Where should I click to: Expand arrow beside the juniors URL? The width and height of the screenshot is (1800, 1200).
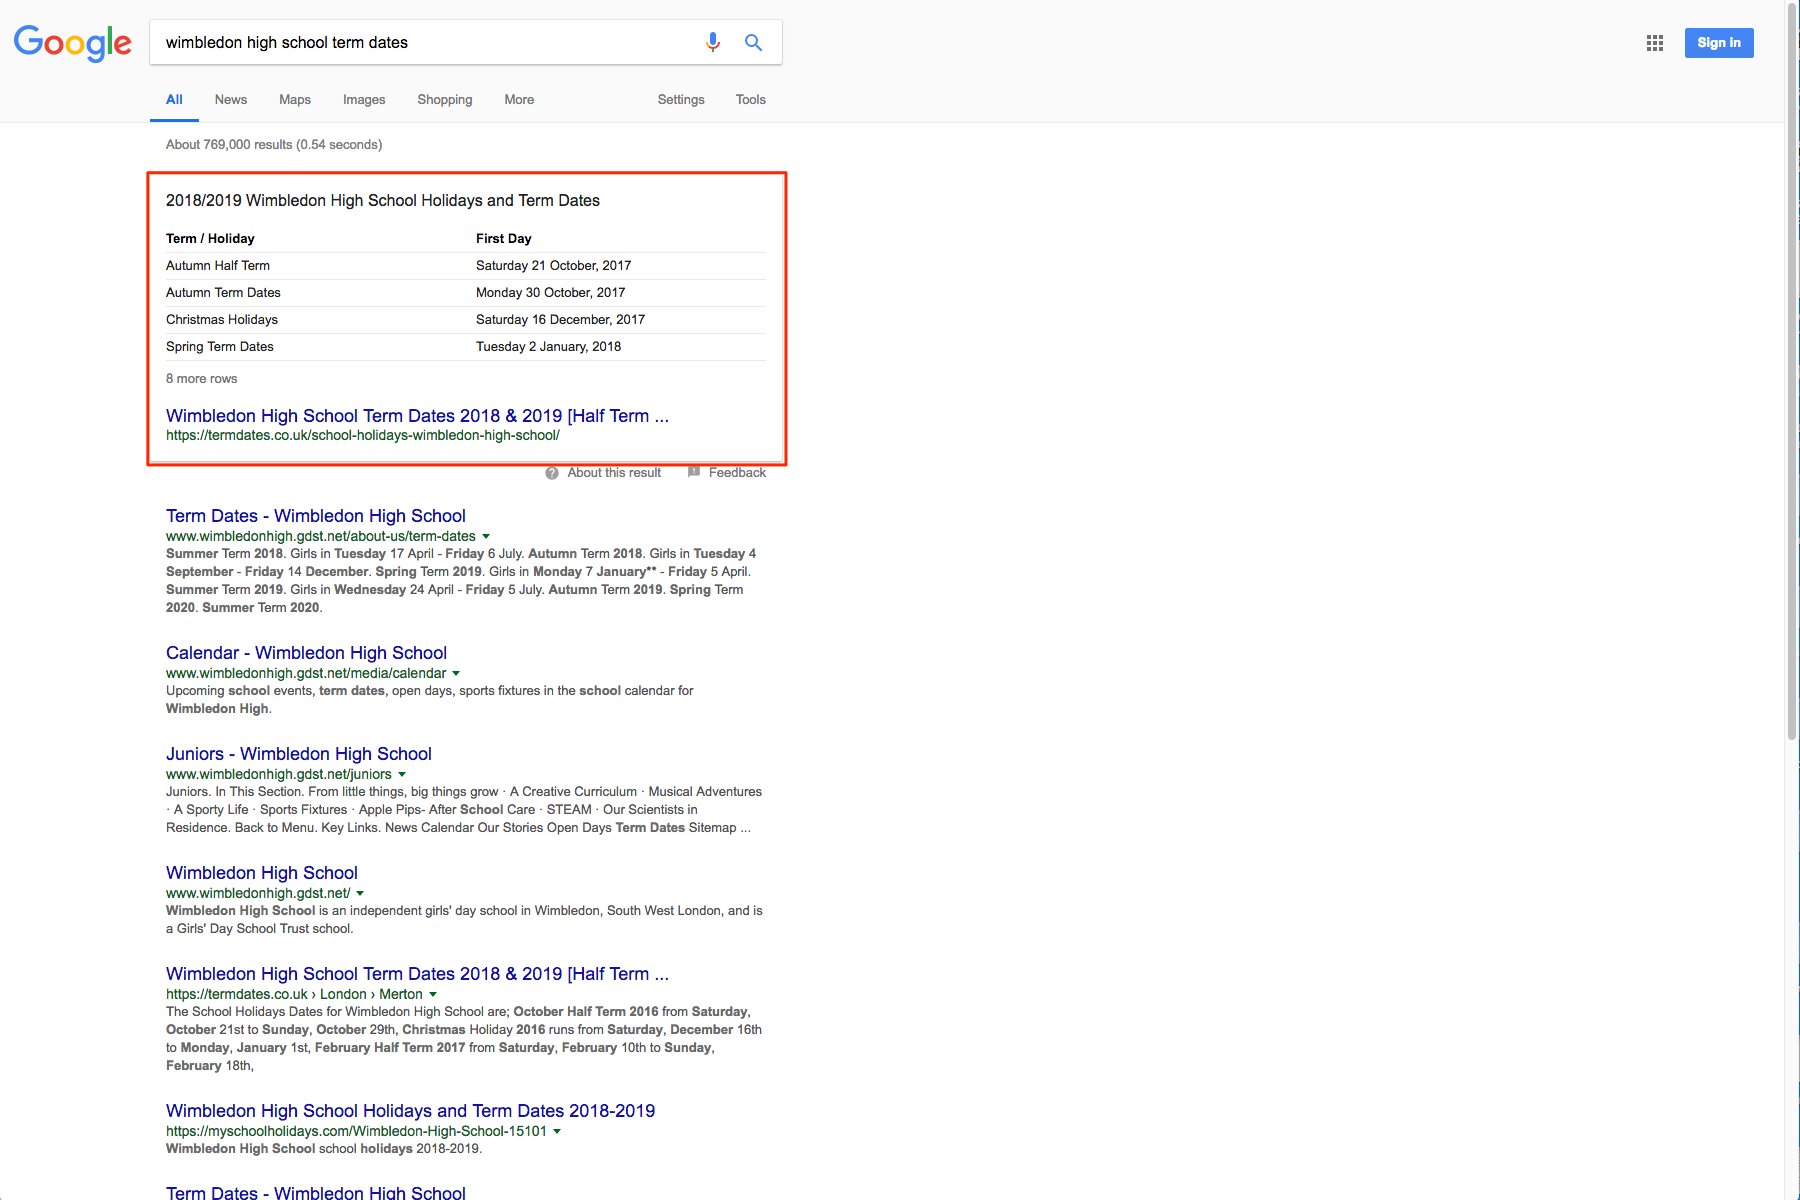point(402,775)
